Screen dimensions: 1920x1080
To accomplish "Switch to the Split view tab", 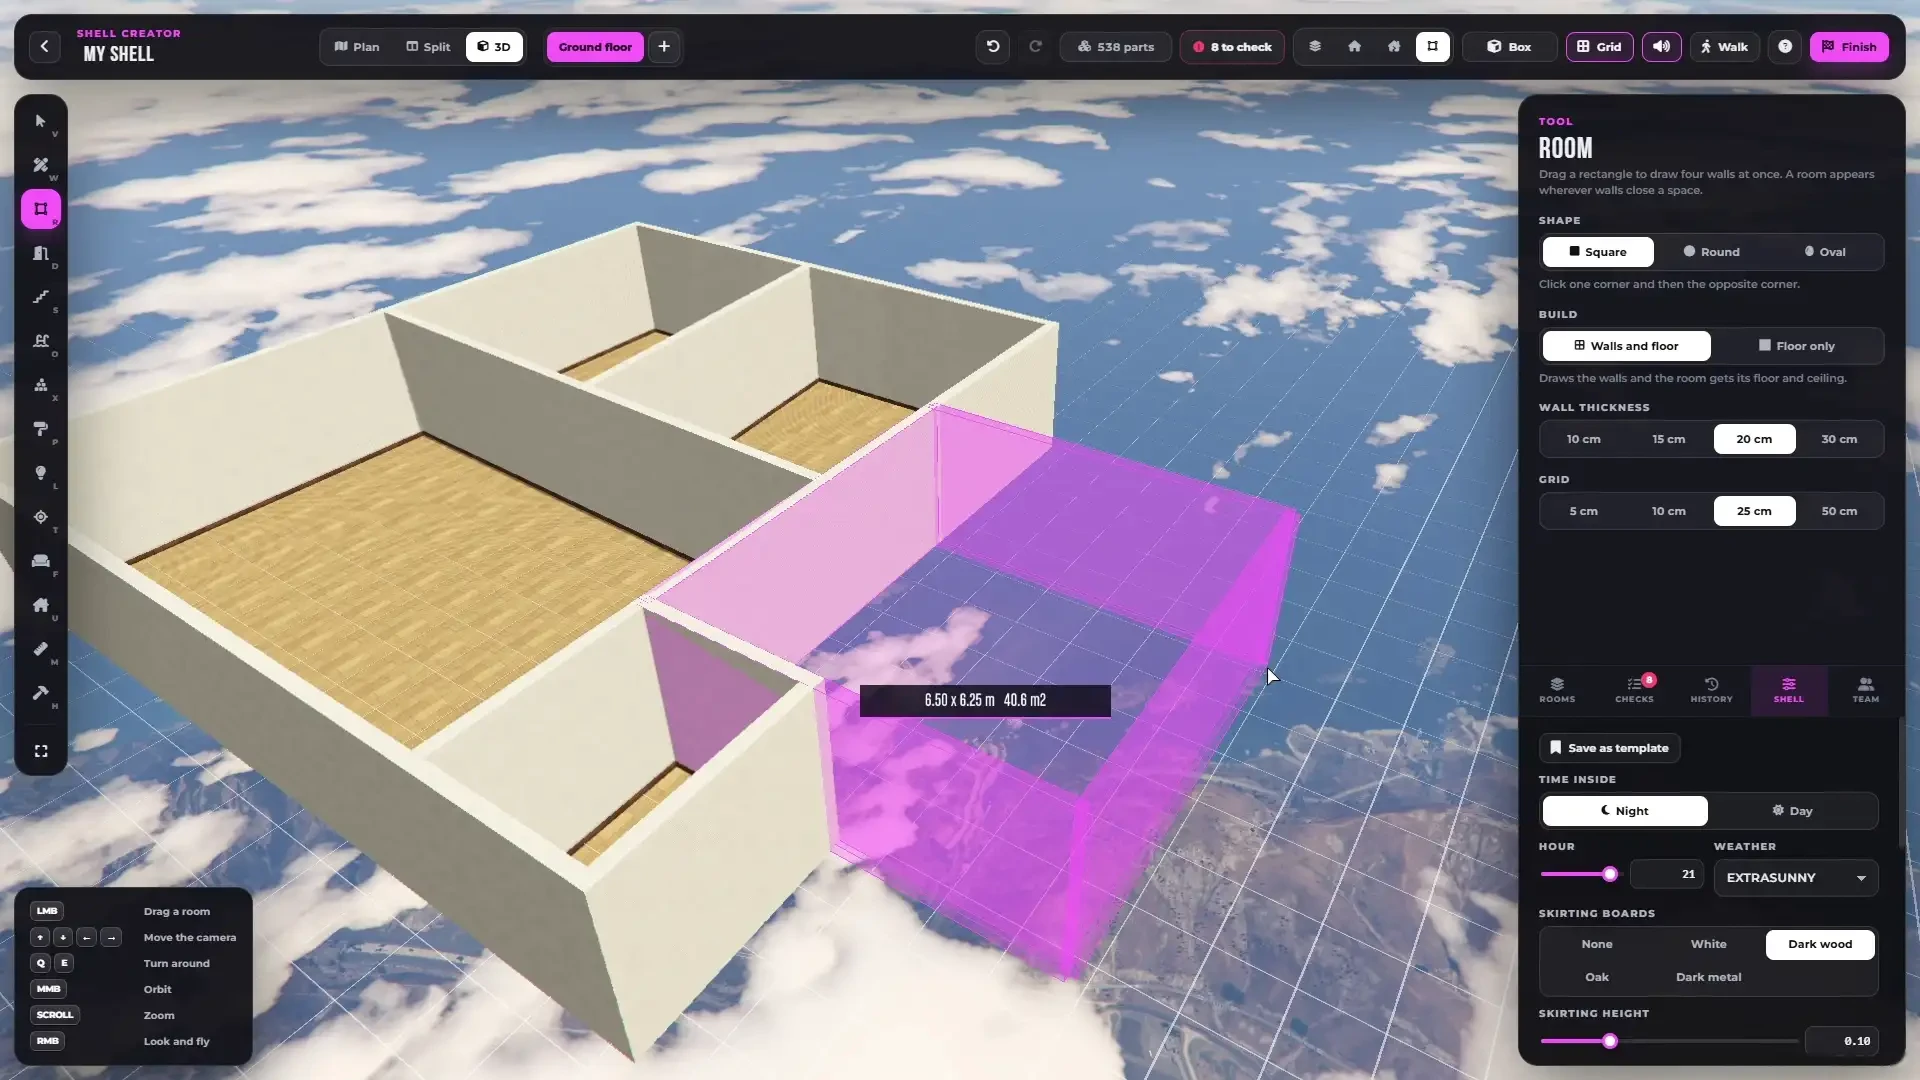I will [x=428, y=46].
